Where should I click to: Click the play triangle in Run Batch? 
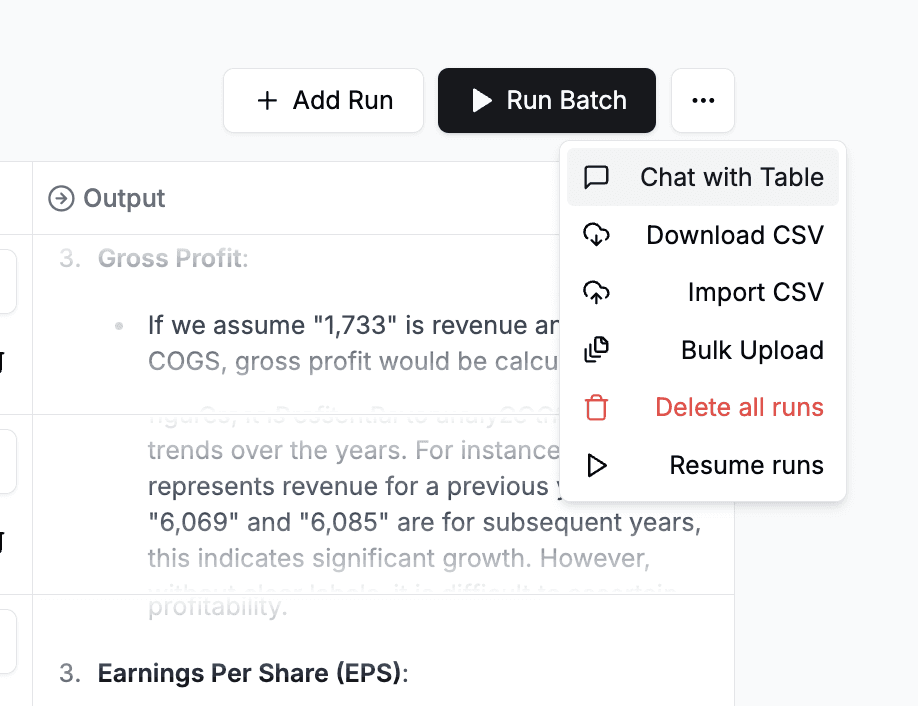tap(482, 100)
